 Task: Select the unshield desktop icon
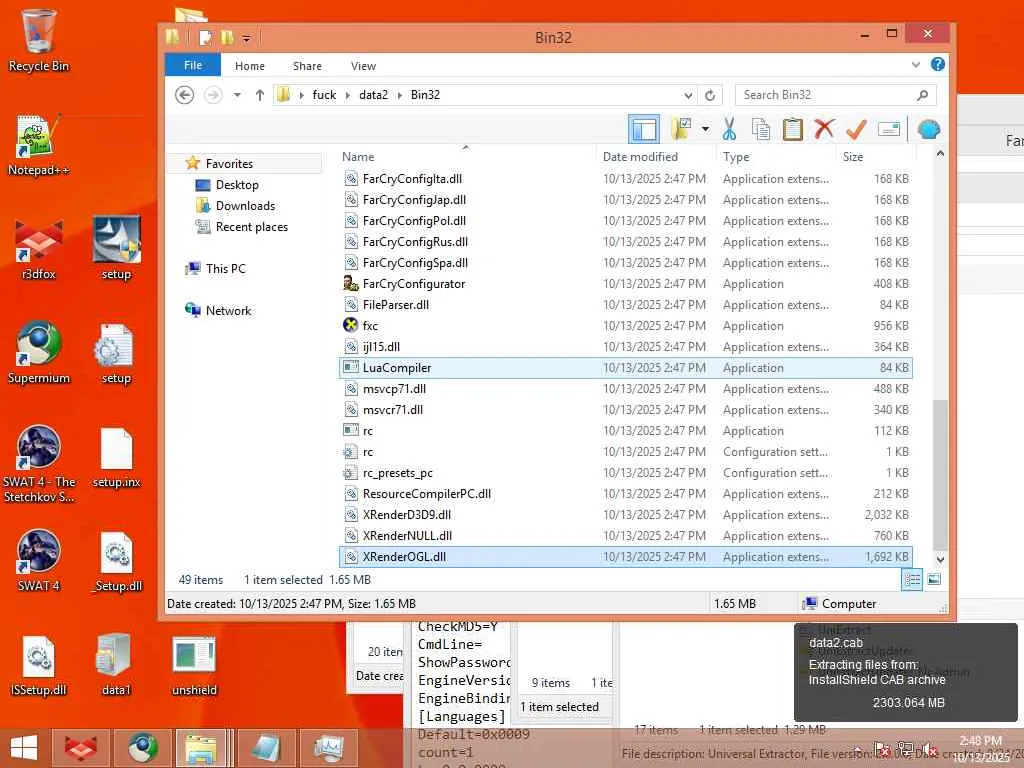point(194,665)
